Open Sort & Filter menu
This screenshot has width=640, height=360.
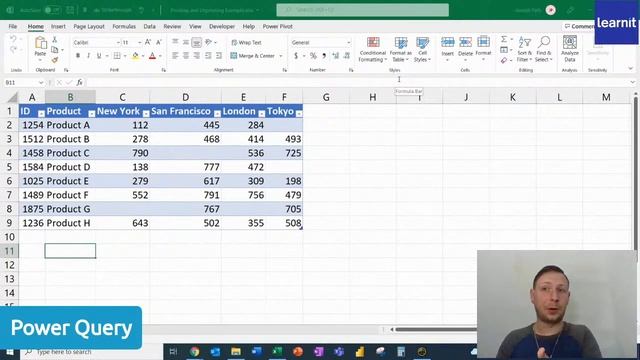[524, 49]
